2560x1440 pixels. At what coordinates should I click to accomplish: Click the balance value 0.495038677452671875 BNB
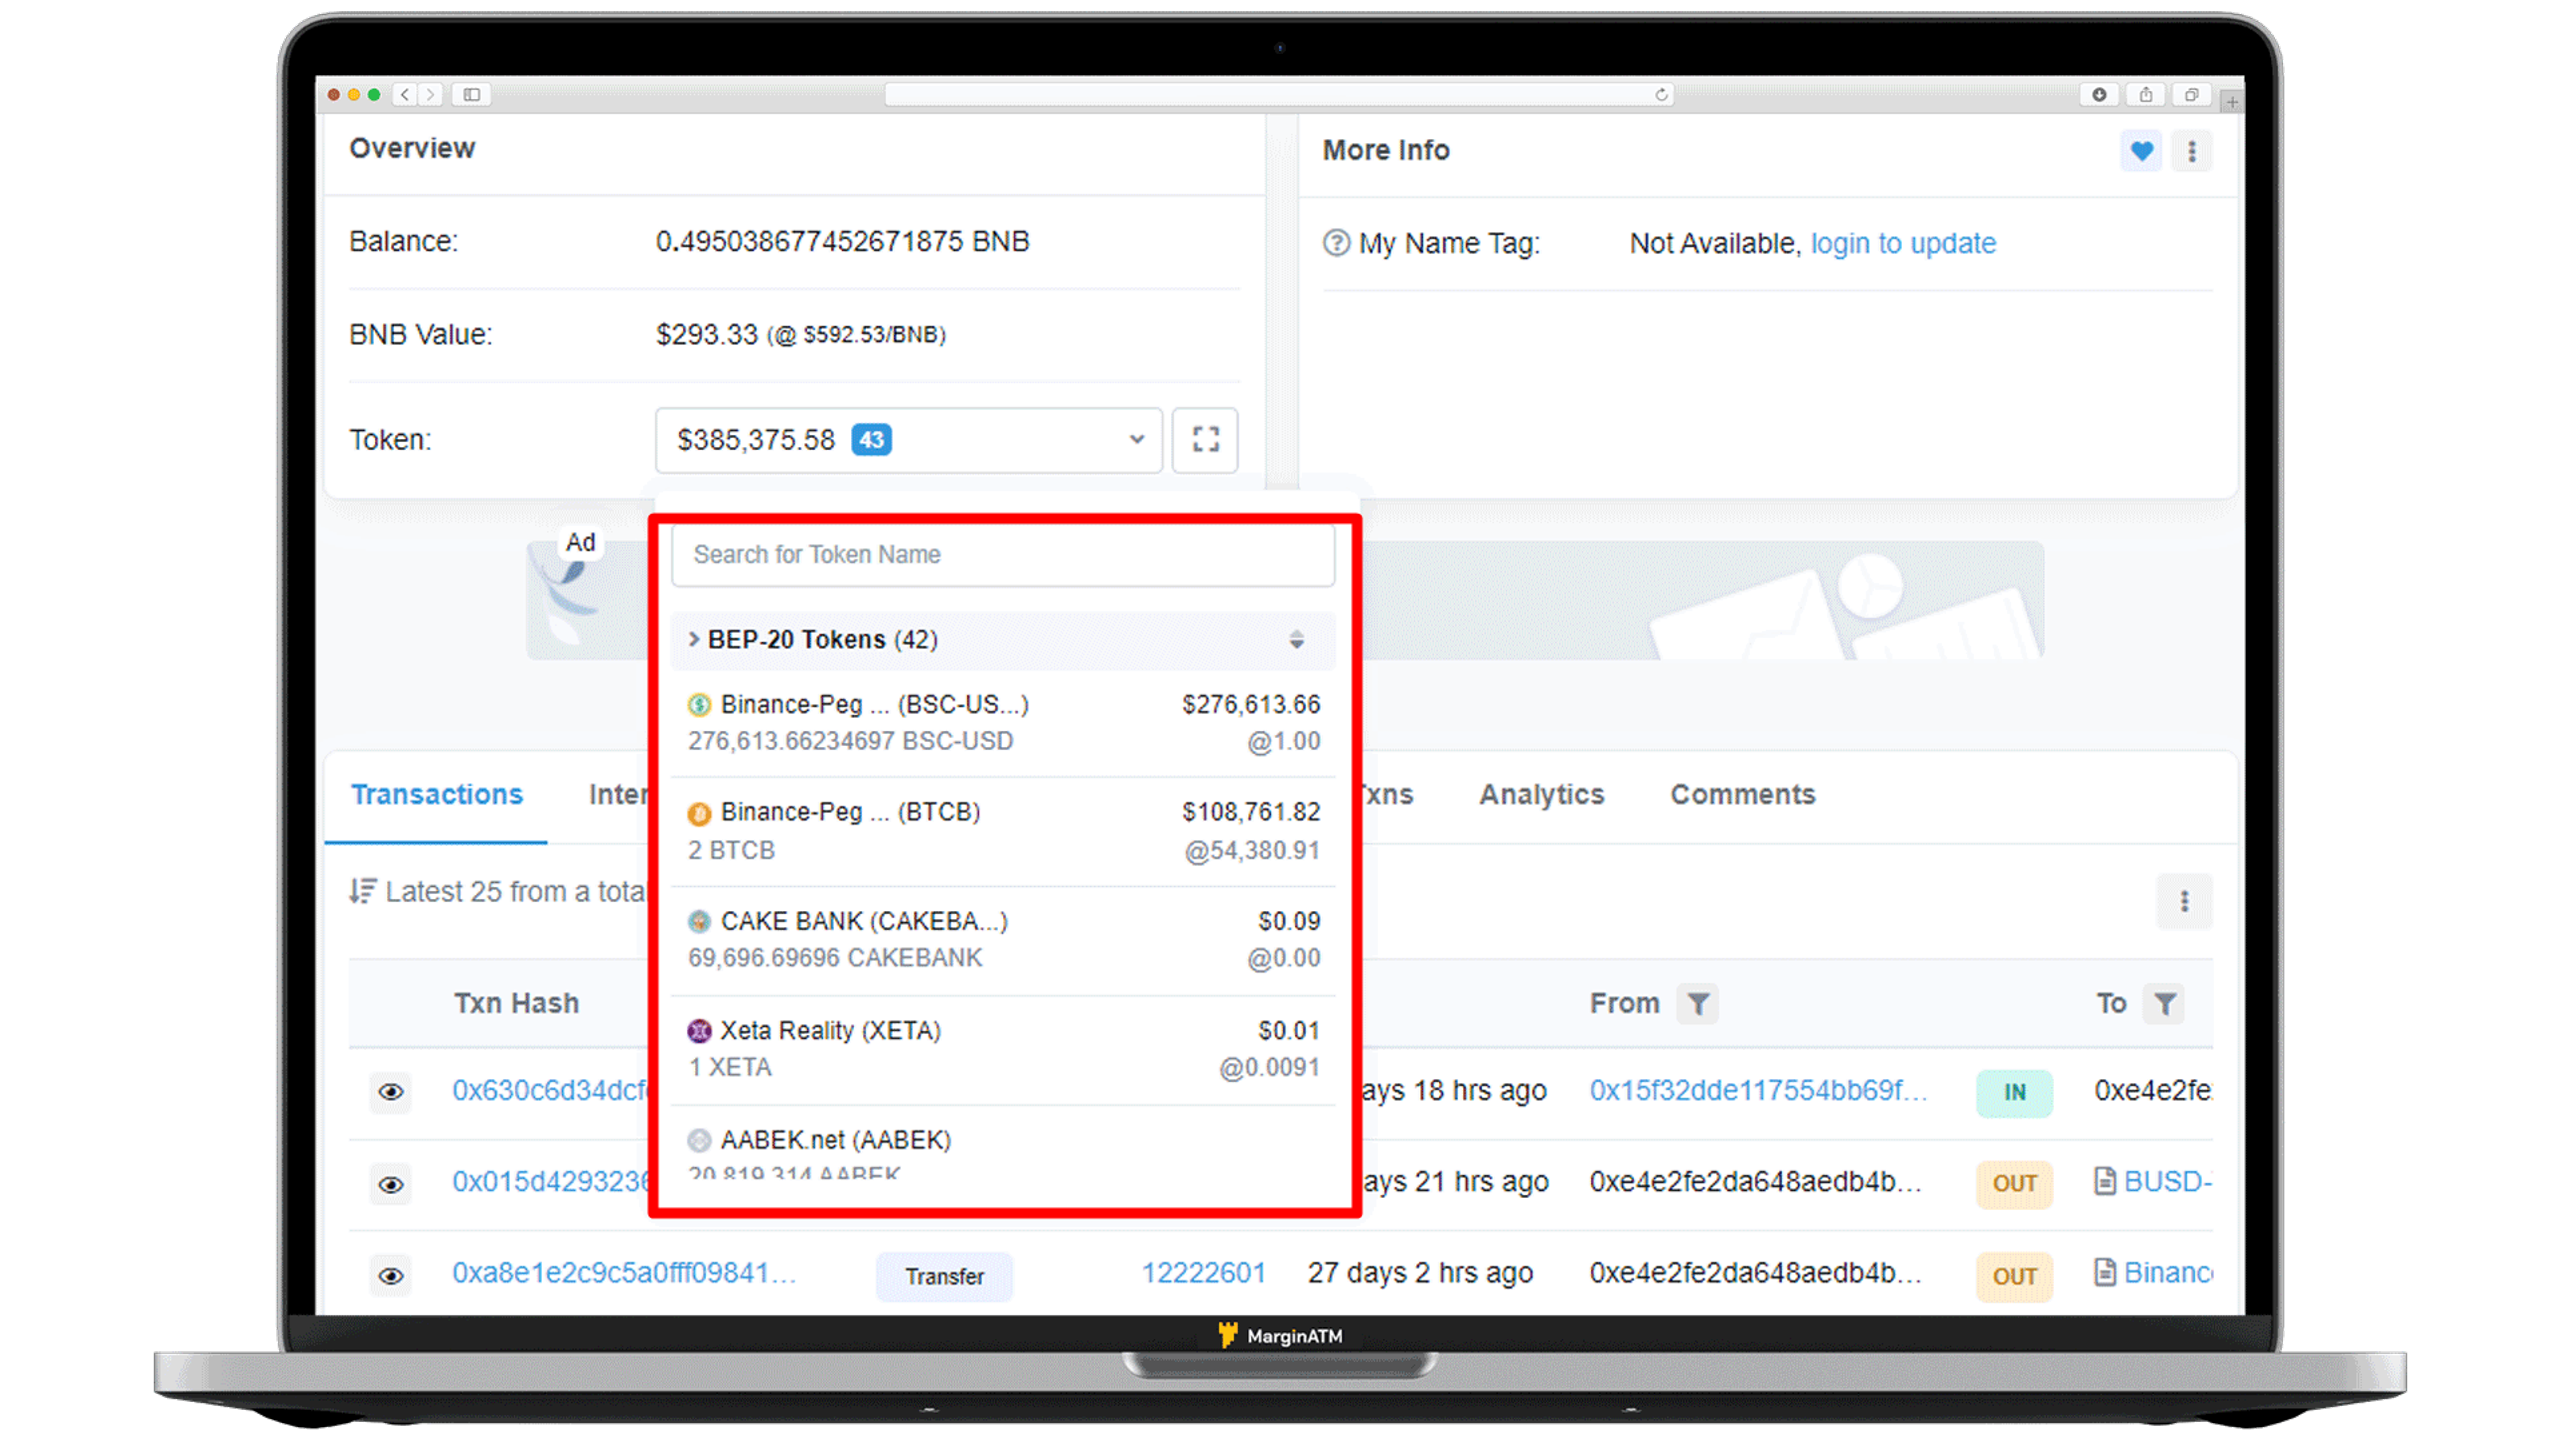click(x=842, y=241)
